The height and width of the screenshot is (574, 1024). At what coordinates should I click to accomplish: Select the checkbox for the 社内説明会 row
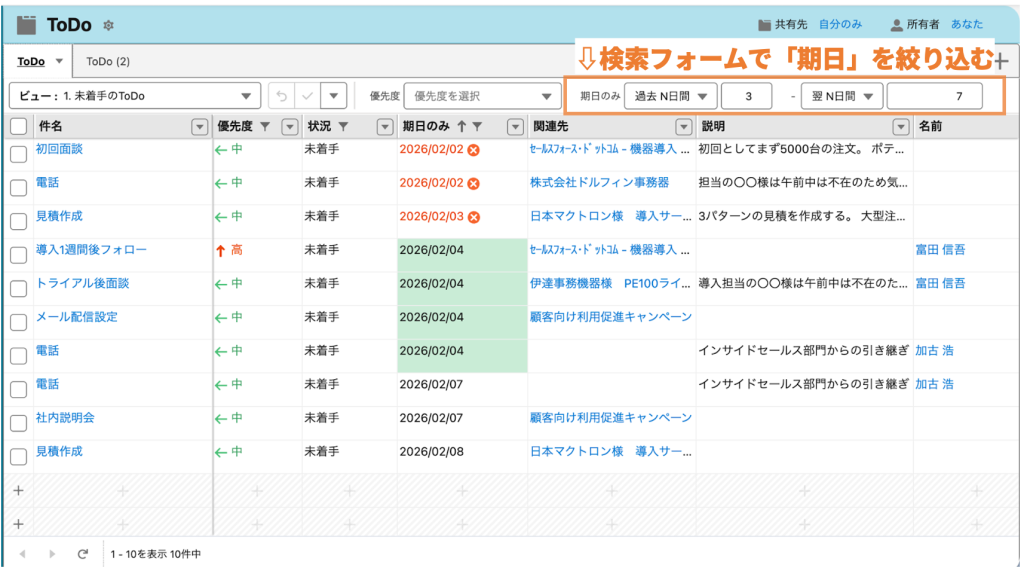(x=18, y=422)
